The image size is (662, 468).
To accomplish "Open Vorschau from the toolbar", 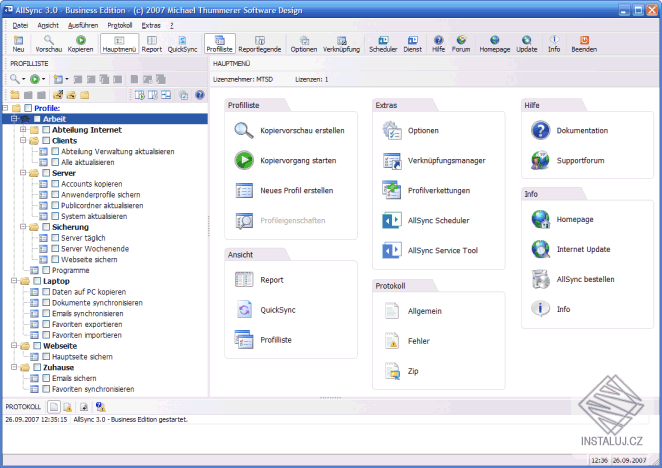I will coord(49,44).
